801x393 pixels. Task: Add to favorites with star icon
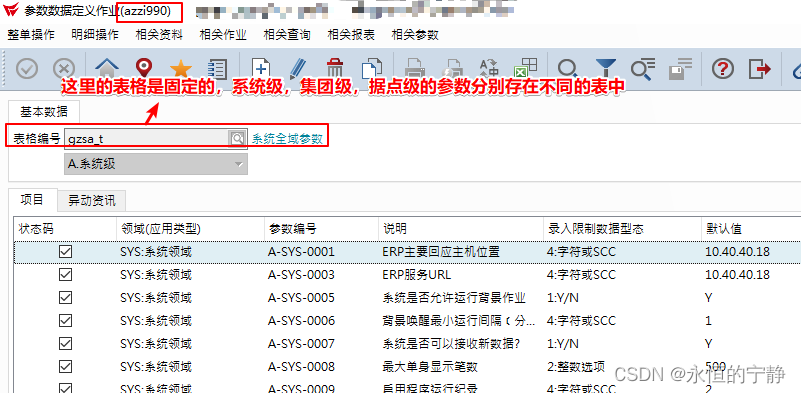[x=180, y=68]
